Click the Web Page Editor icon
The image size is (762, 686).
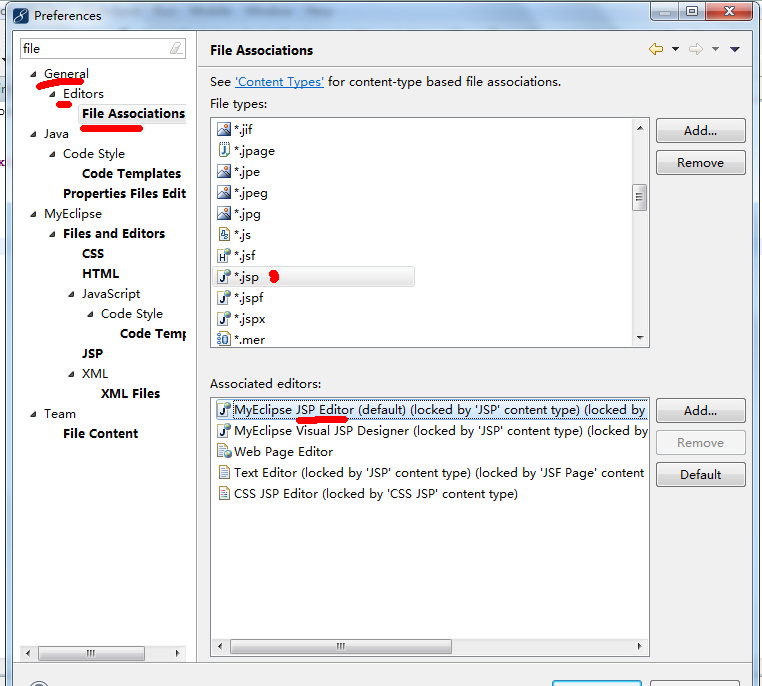pos(225,452)
